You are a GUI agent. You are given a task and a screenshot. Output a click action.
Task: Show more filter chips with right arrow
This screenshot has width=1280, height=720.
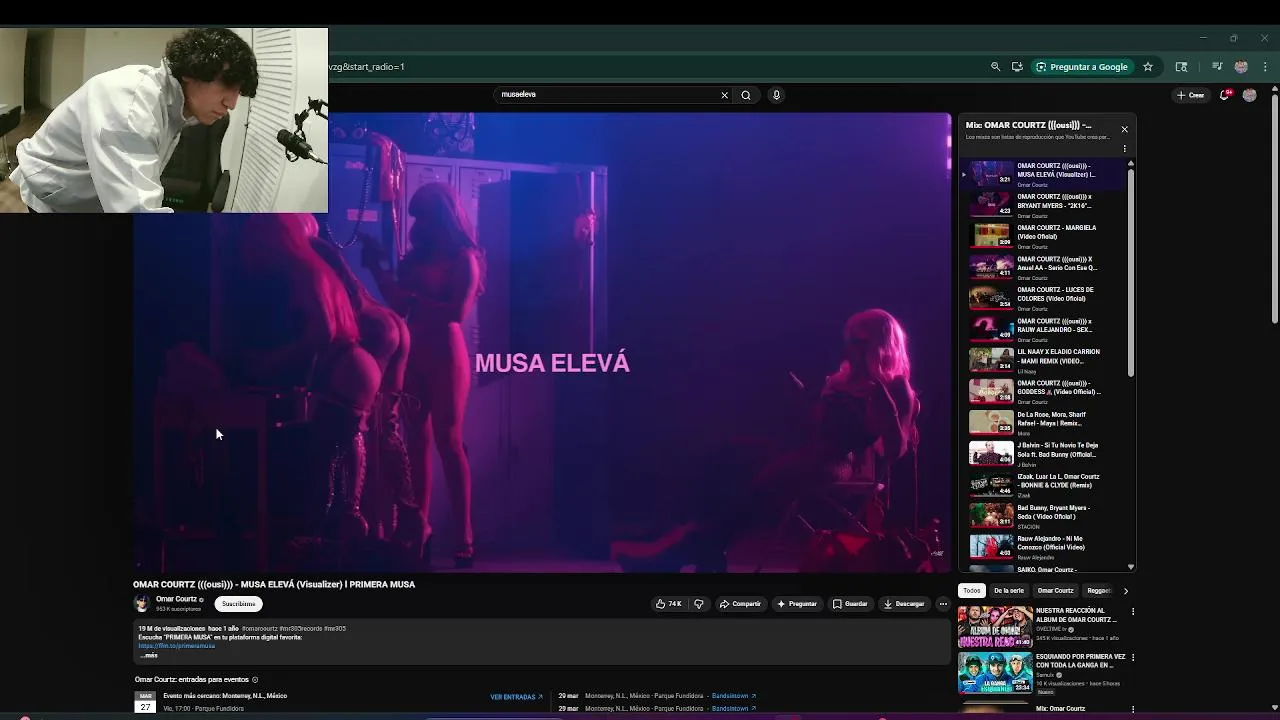[x=1125, y=591]
